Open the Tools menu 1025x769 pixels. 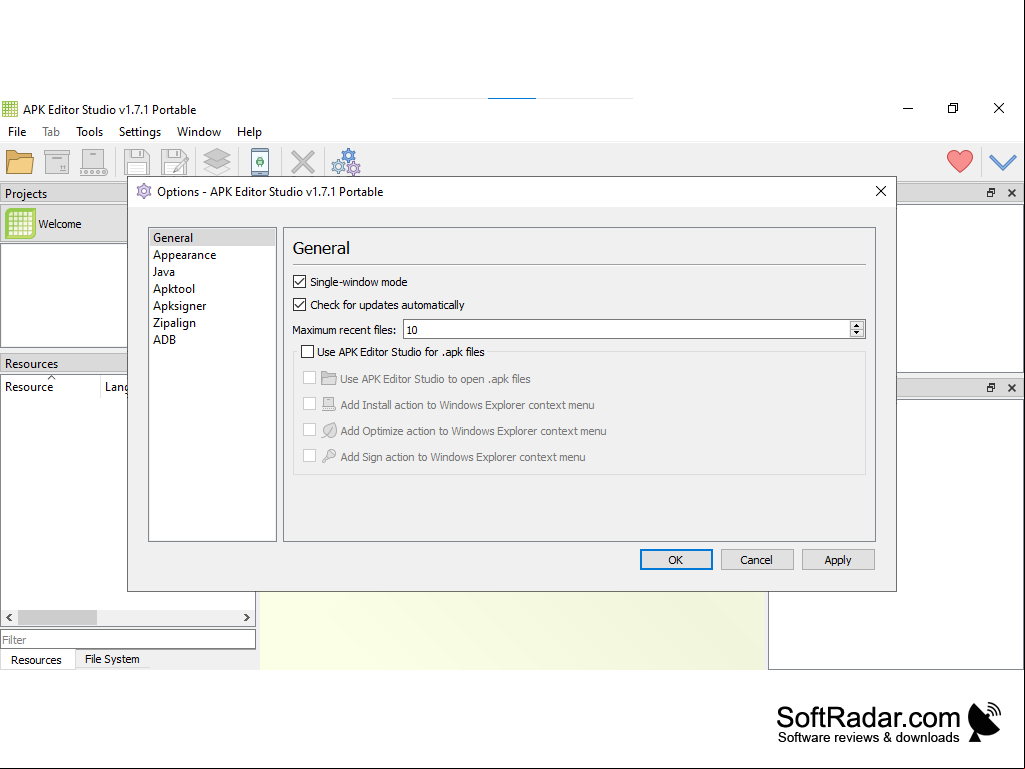(90, 131)
